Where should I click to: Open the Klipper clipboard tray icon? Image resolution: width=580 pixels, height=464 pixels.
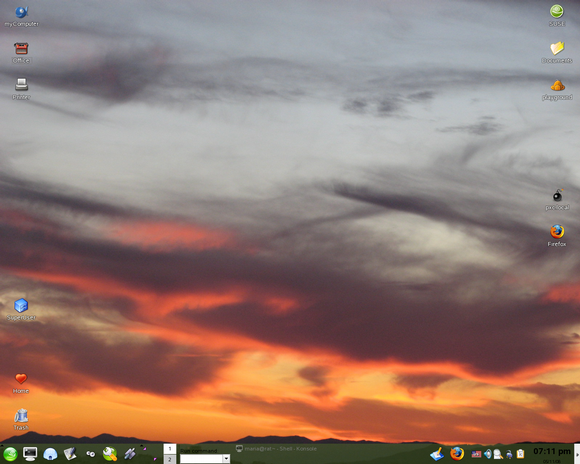(x=521, y=454)
